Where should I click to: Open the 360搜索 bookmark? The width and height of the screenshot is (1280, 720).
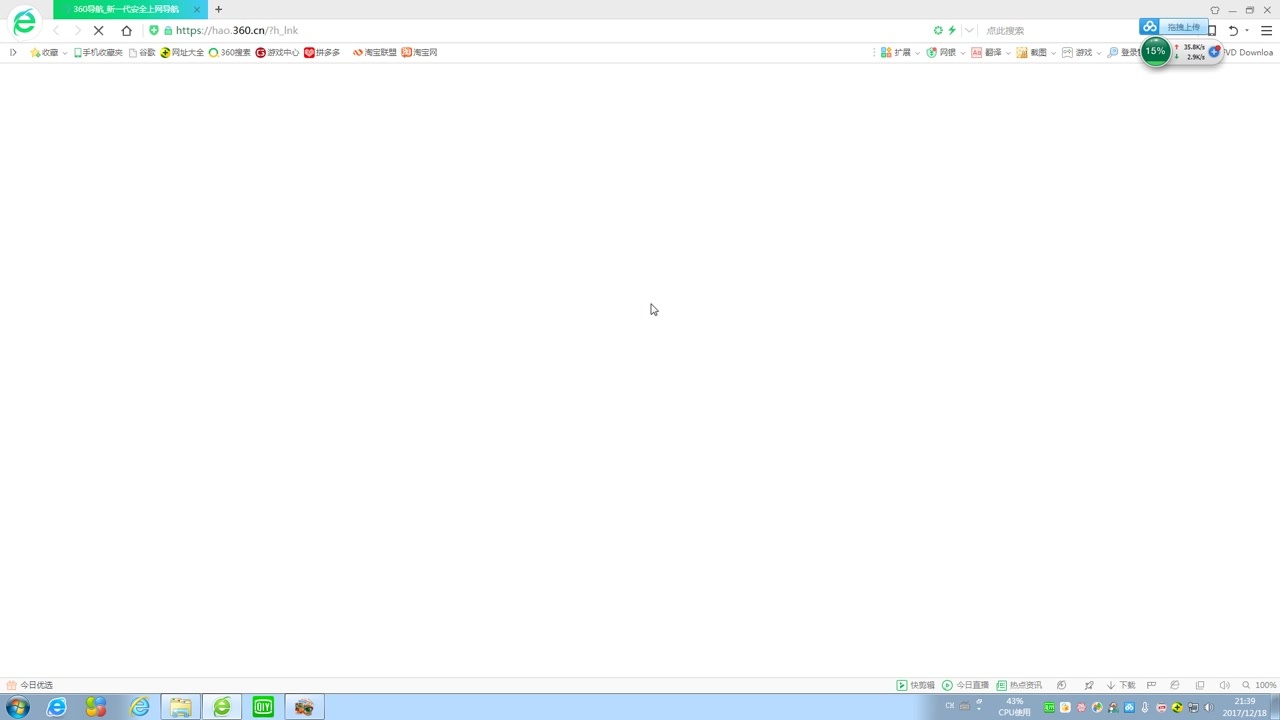pos(230,53)
